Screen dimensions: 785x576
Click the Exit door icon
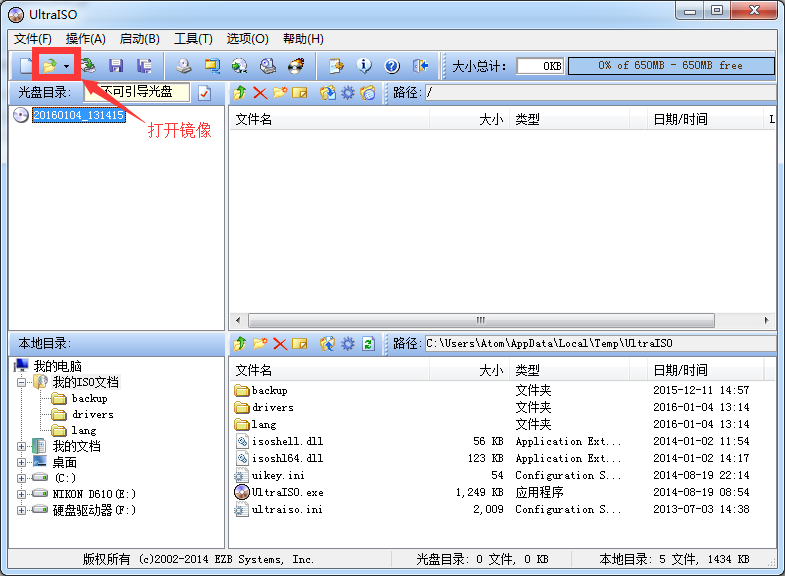point(420,66)
